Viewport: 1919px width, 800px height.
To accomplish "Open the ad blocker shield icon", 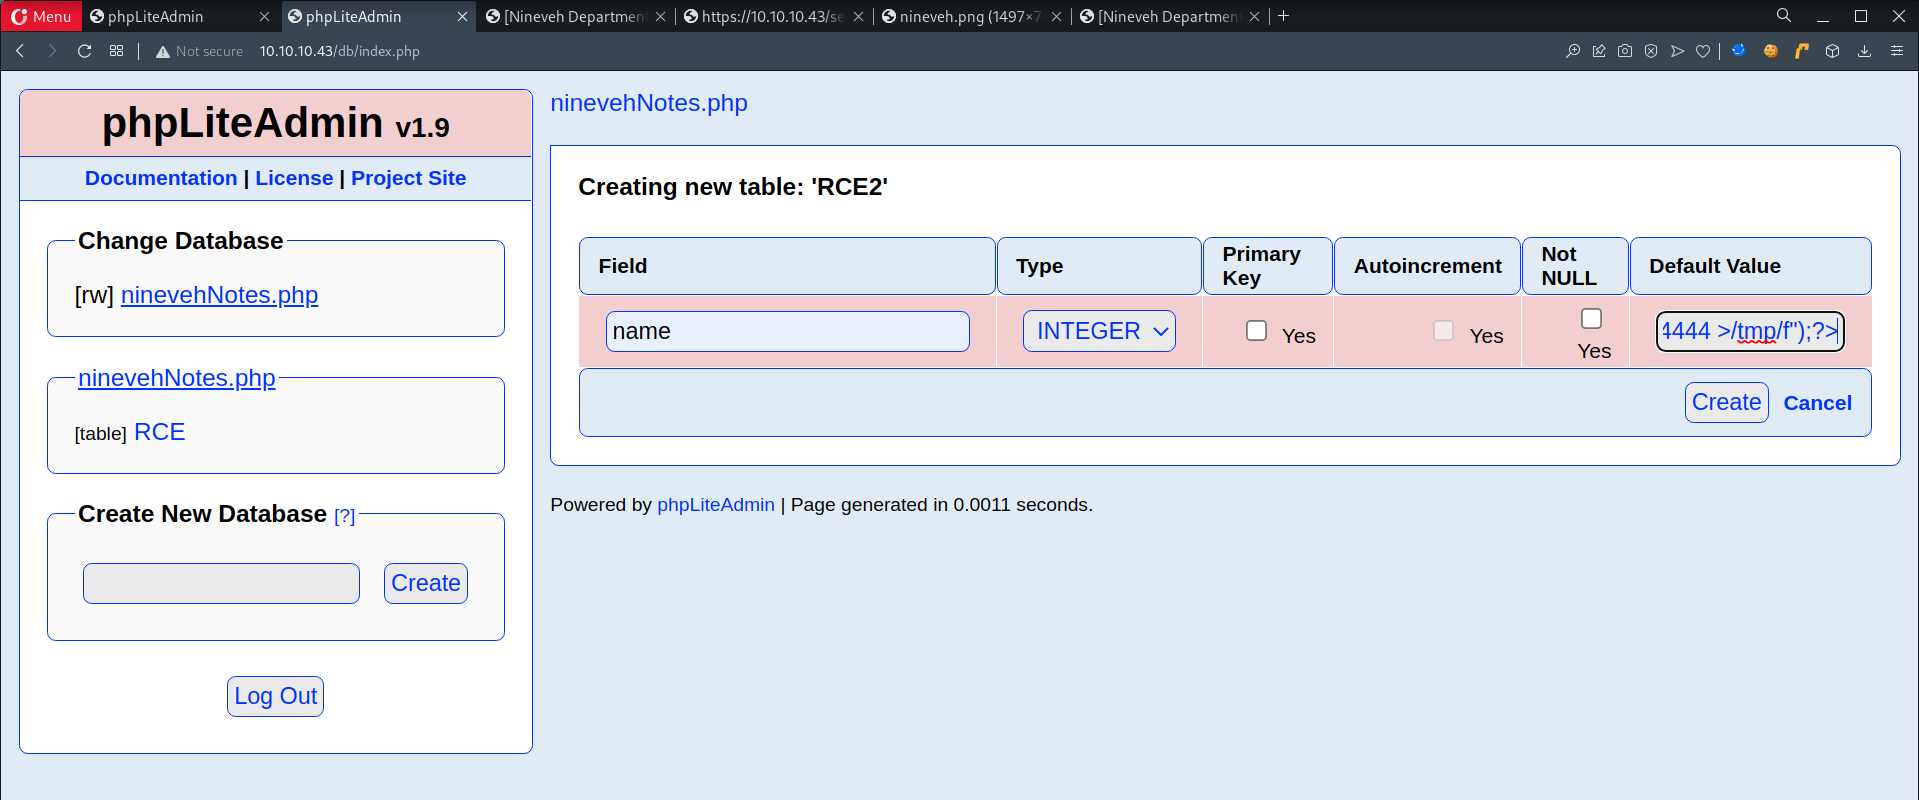I will (x=1651, y=51).
